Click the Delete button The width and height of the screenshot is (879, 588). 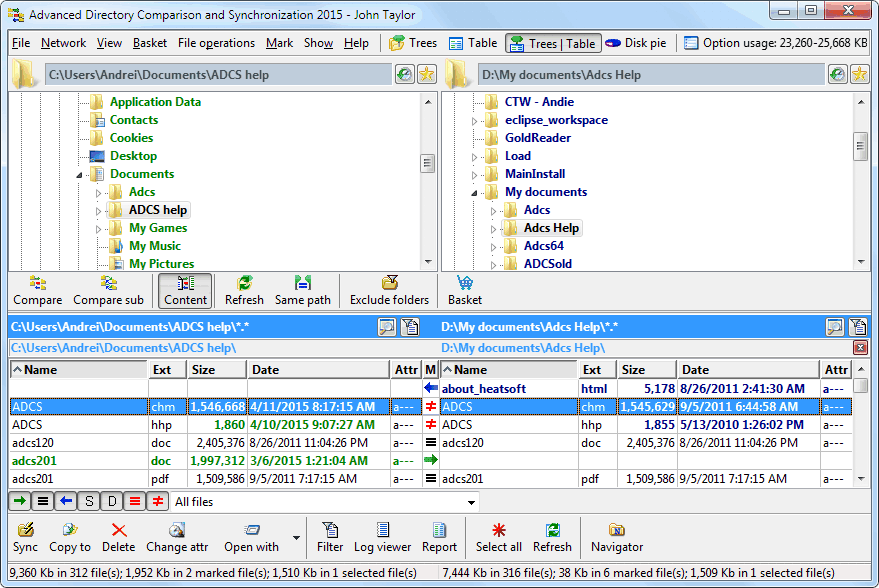coord(118,538)
